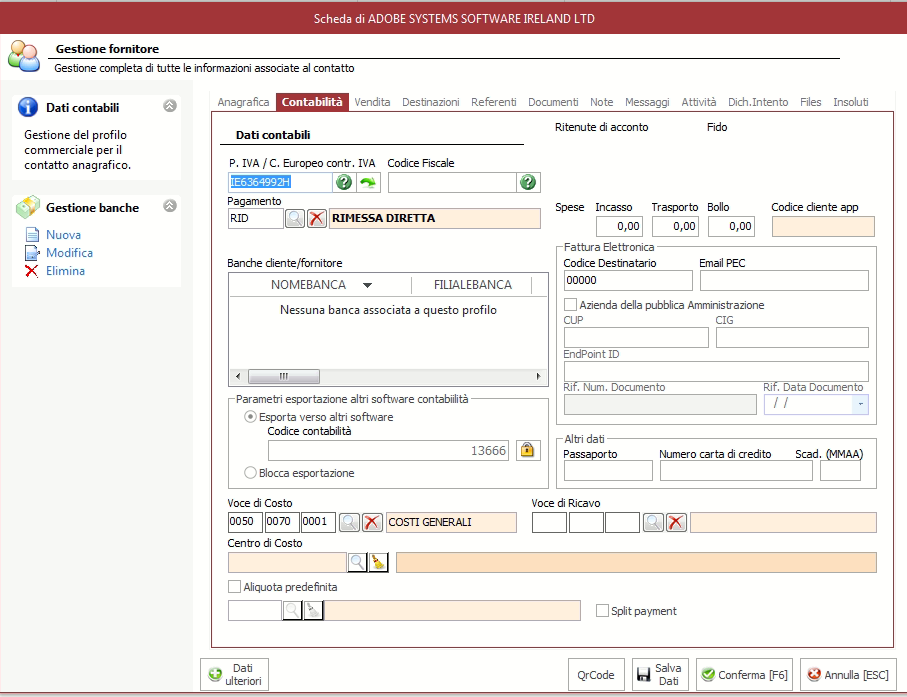
Task: Click Annulla [ESC] button
Action: 849,674
